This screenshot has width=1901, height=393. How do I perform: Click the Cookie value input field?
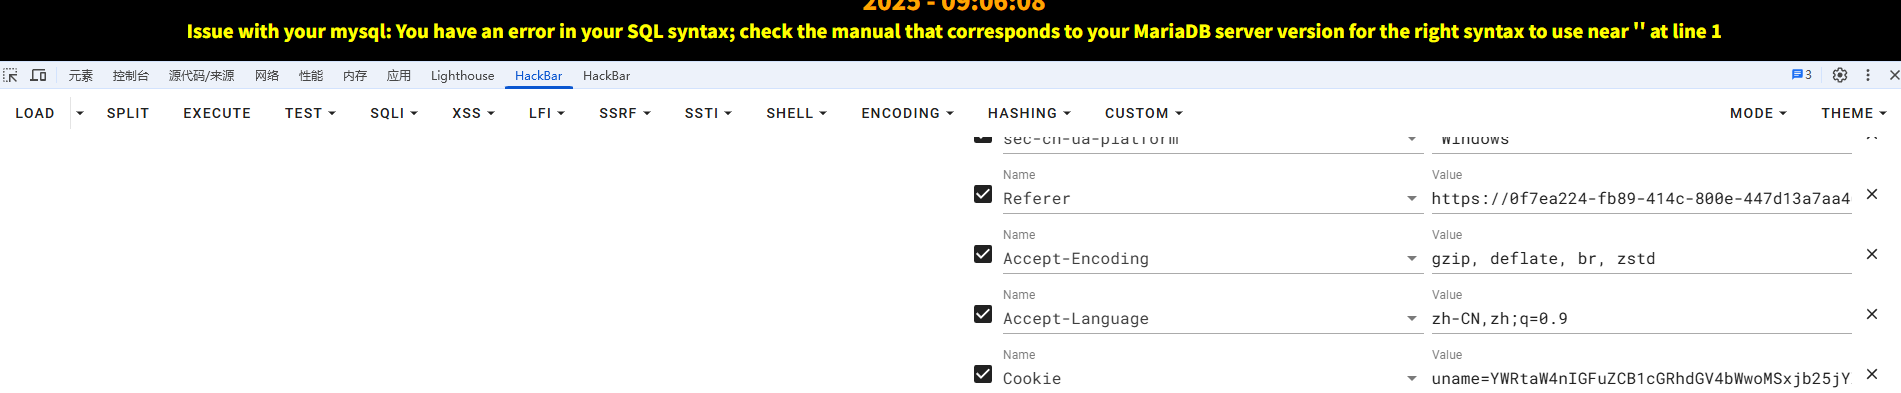[x=1641, y=378]
